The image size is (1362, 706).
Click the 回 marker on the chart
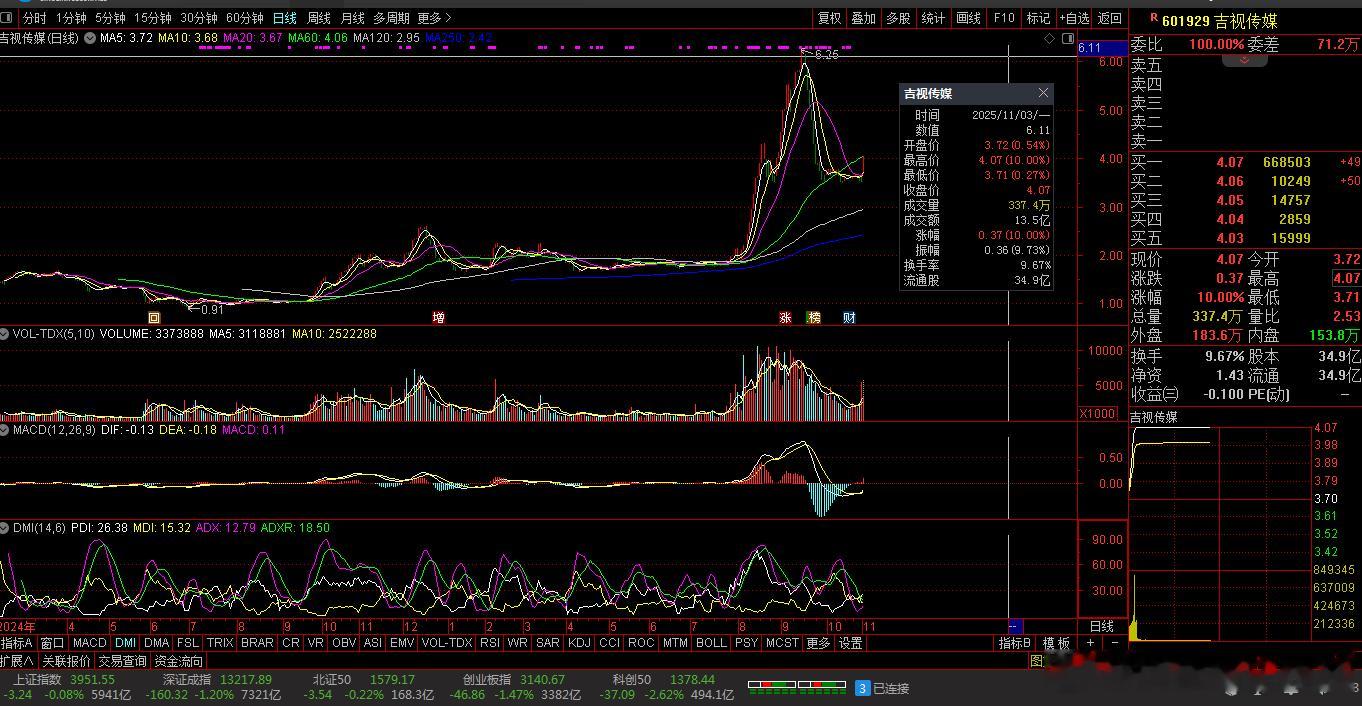[154, 317]
